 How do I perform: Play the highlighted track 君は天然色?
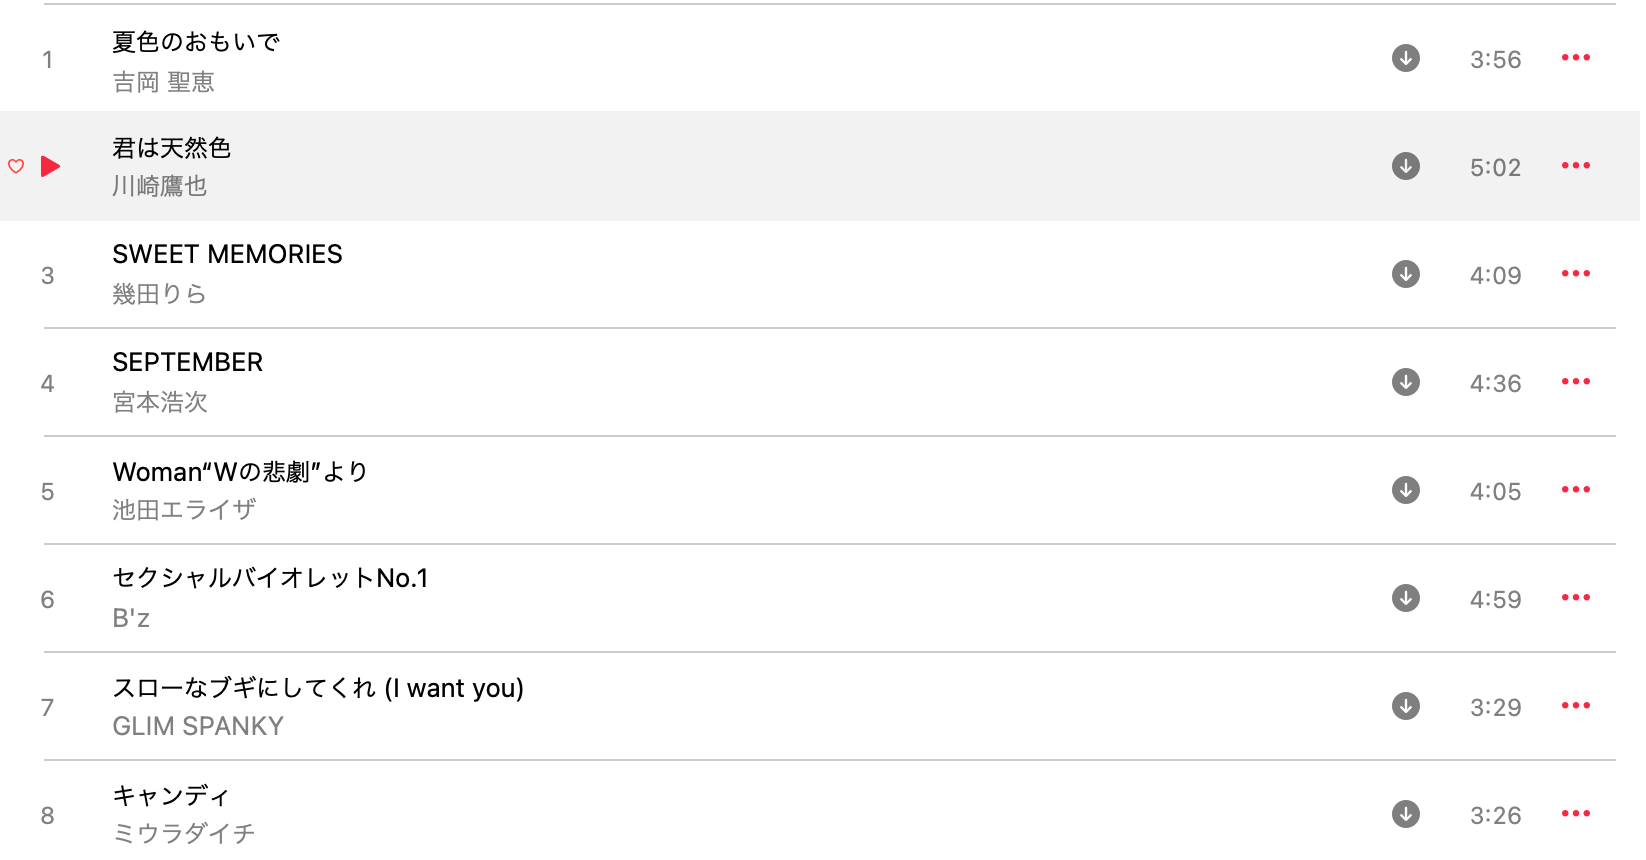50,166
